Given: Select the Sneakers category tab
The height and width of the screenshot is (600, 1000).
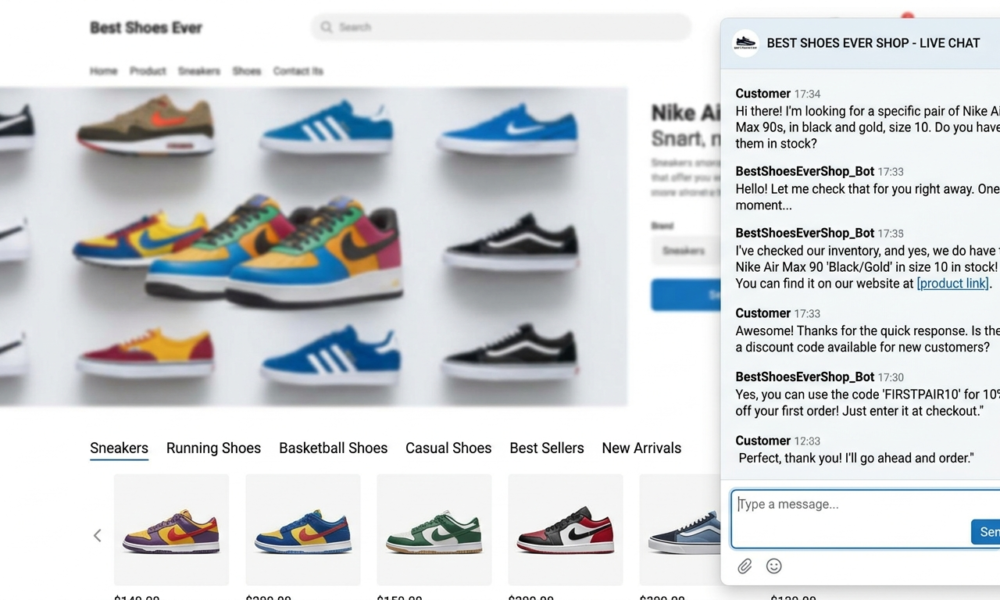Looking at the screenshot, I should point(119,448).
